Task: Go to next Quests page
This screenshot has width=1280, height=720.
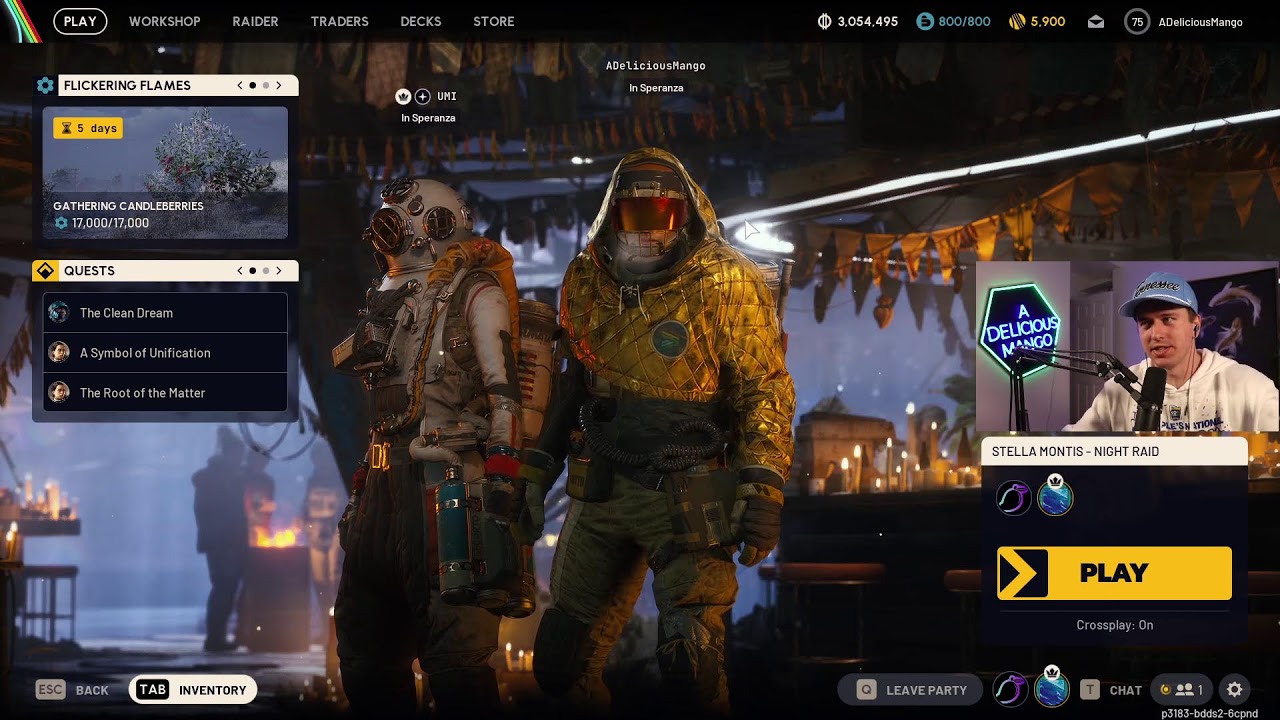Action: click(279, 271)
